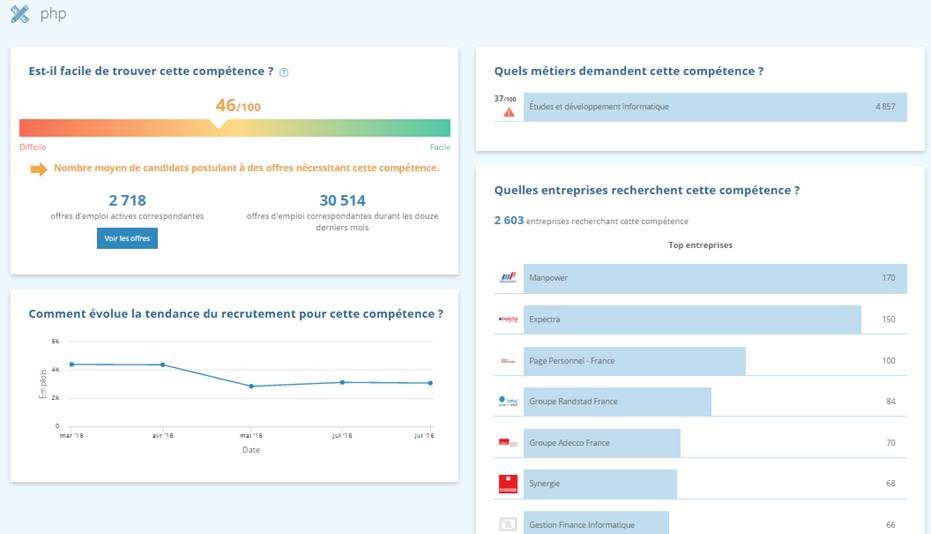
Task: Click the orange arrow icon beside candidats text
Action: tap(39, 169)
